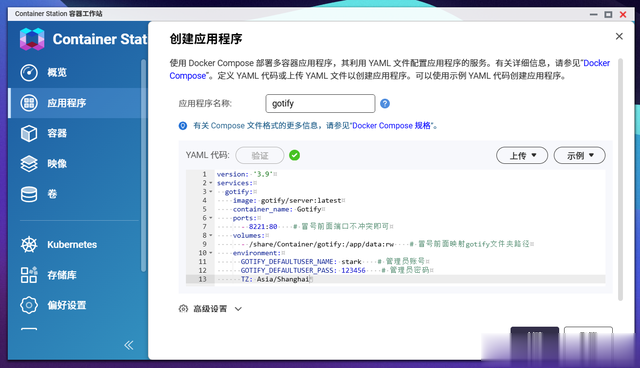Click the 高级设置 gear icon
The width and height of the screenshot is (640, 368).
pos(183,308)
